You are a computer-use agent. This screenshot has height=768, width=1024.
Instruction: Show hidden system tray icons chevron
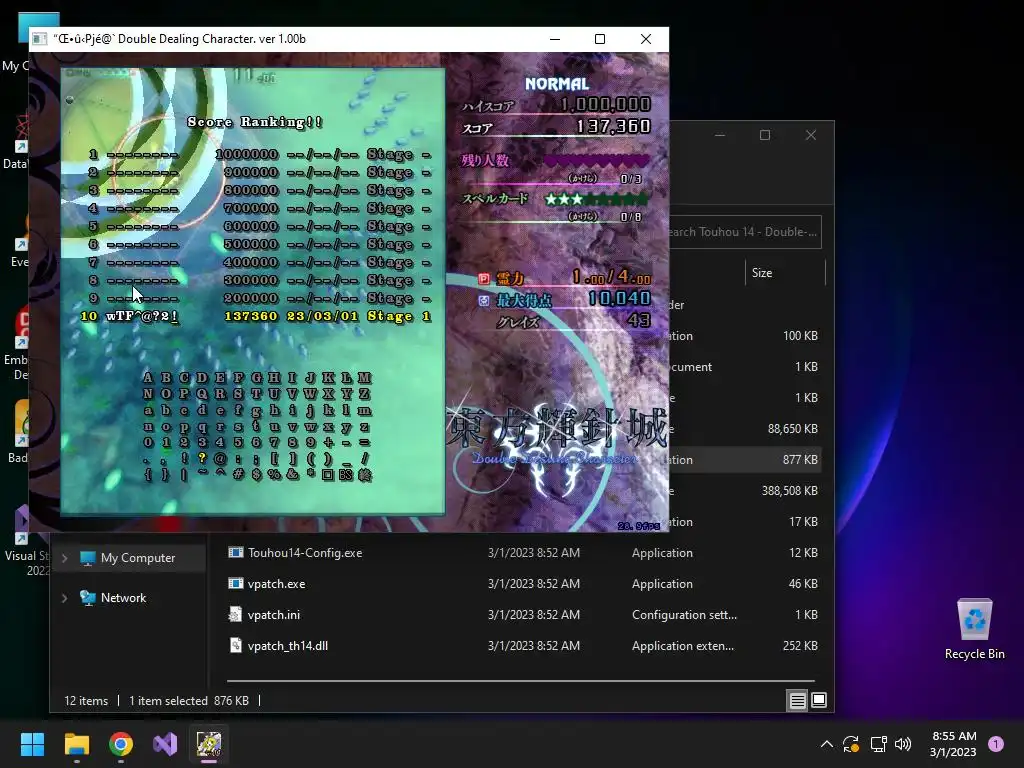826,744
